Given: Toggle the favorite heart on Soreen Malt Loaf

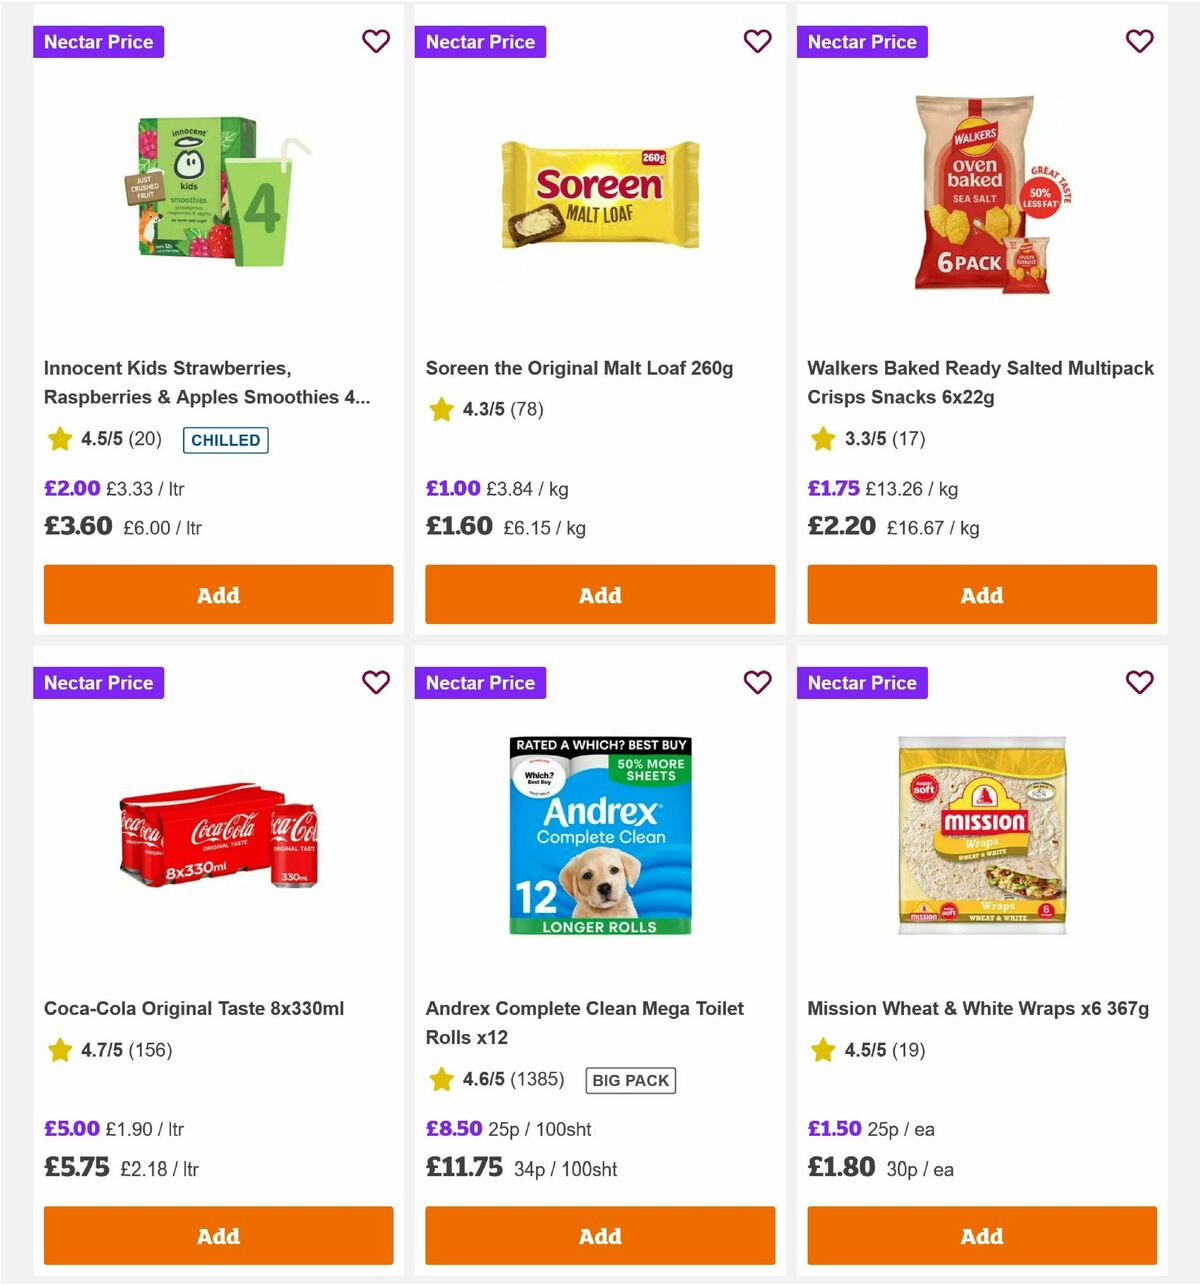Looking at the screenshot, I should (x=758, y=41).
